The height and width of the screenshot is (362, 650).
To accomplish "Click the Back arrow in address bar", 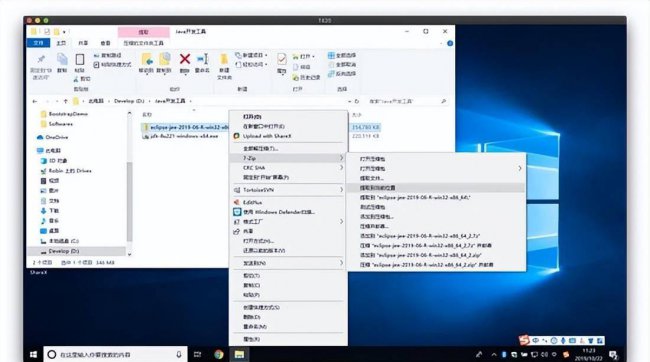I will click(x=35, y=101).
